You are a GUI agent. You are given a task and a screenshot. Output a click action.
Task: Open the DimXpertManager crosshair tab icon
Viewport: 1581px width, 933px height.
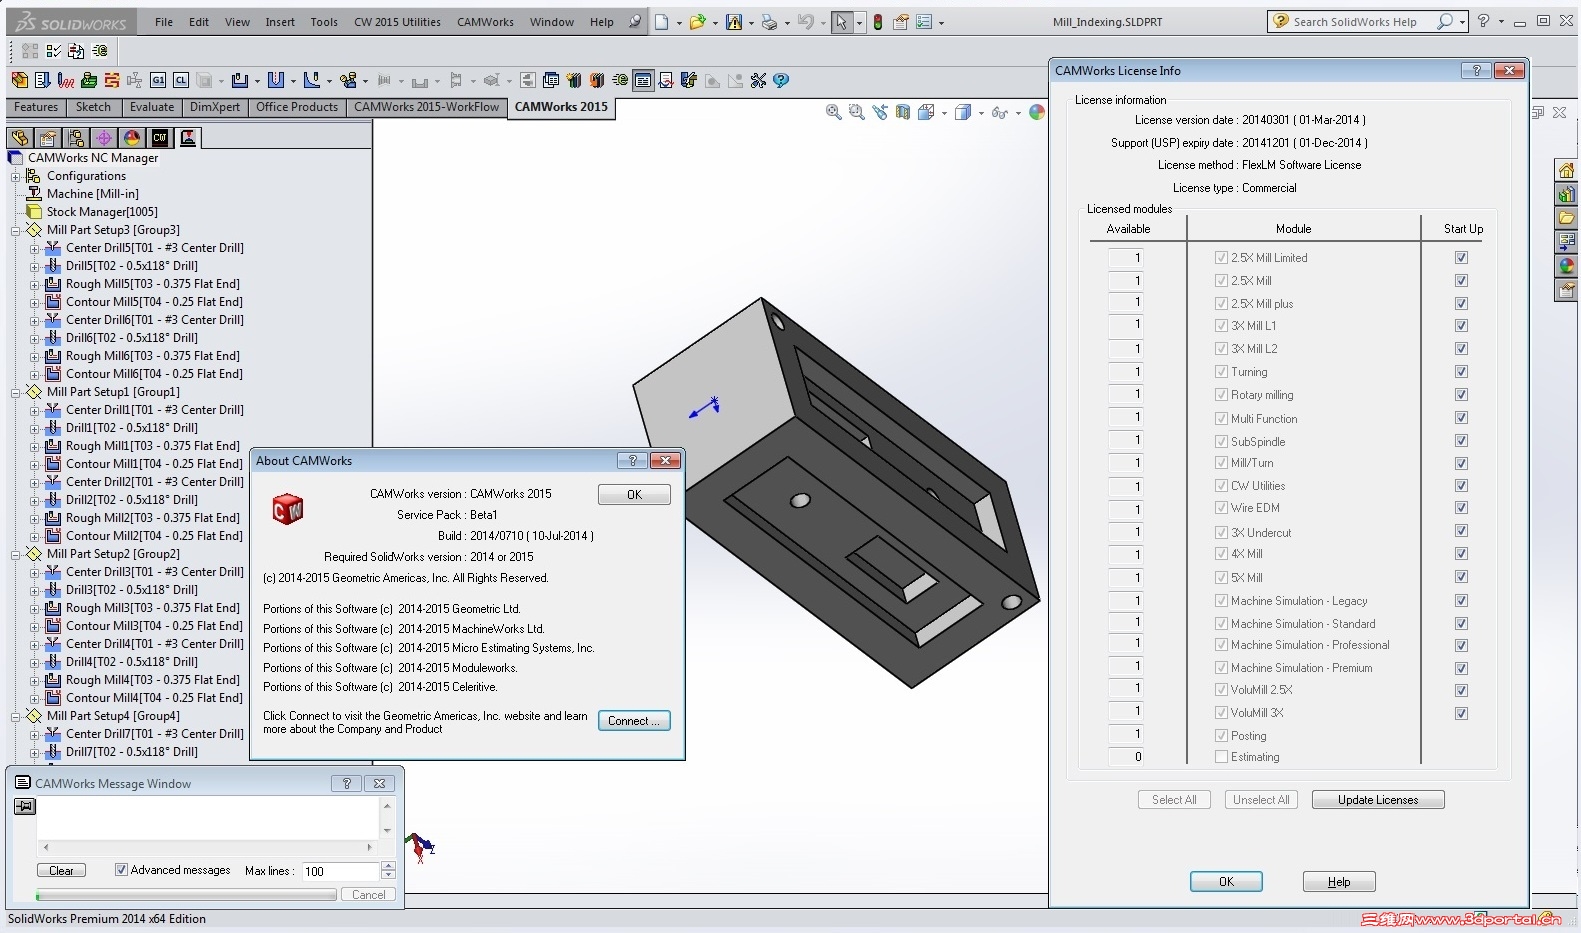[x=104, y=138]
